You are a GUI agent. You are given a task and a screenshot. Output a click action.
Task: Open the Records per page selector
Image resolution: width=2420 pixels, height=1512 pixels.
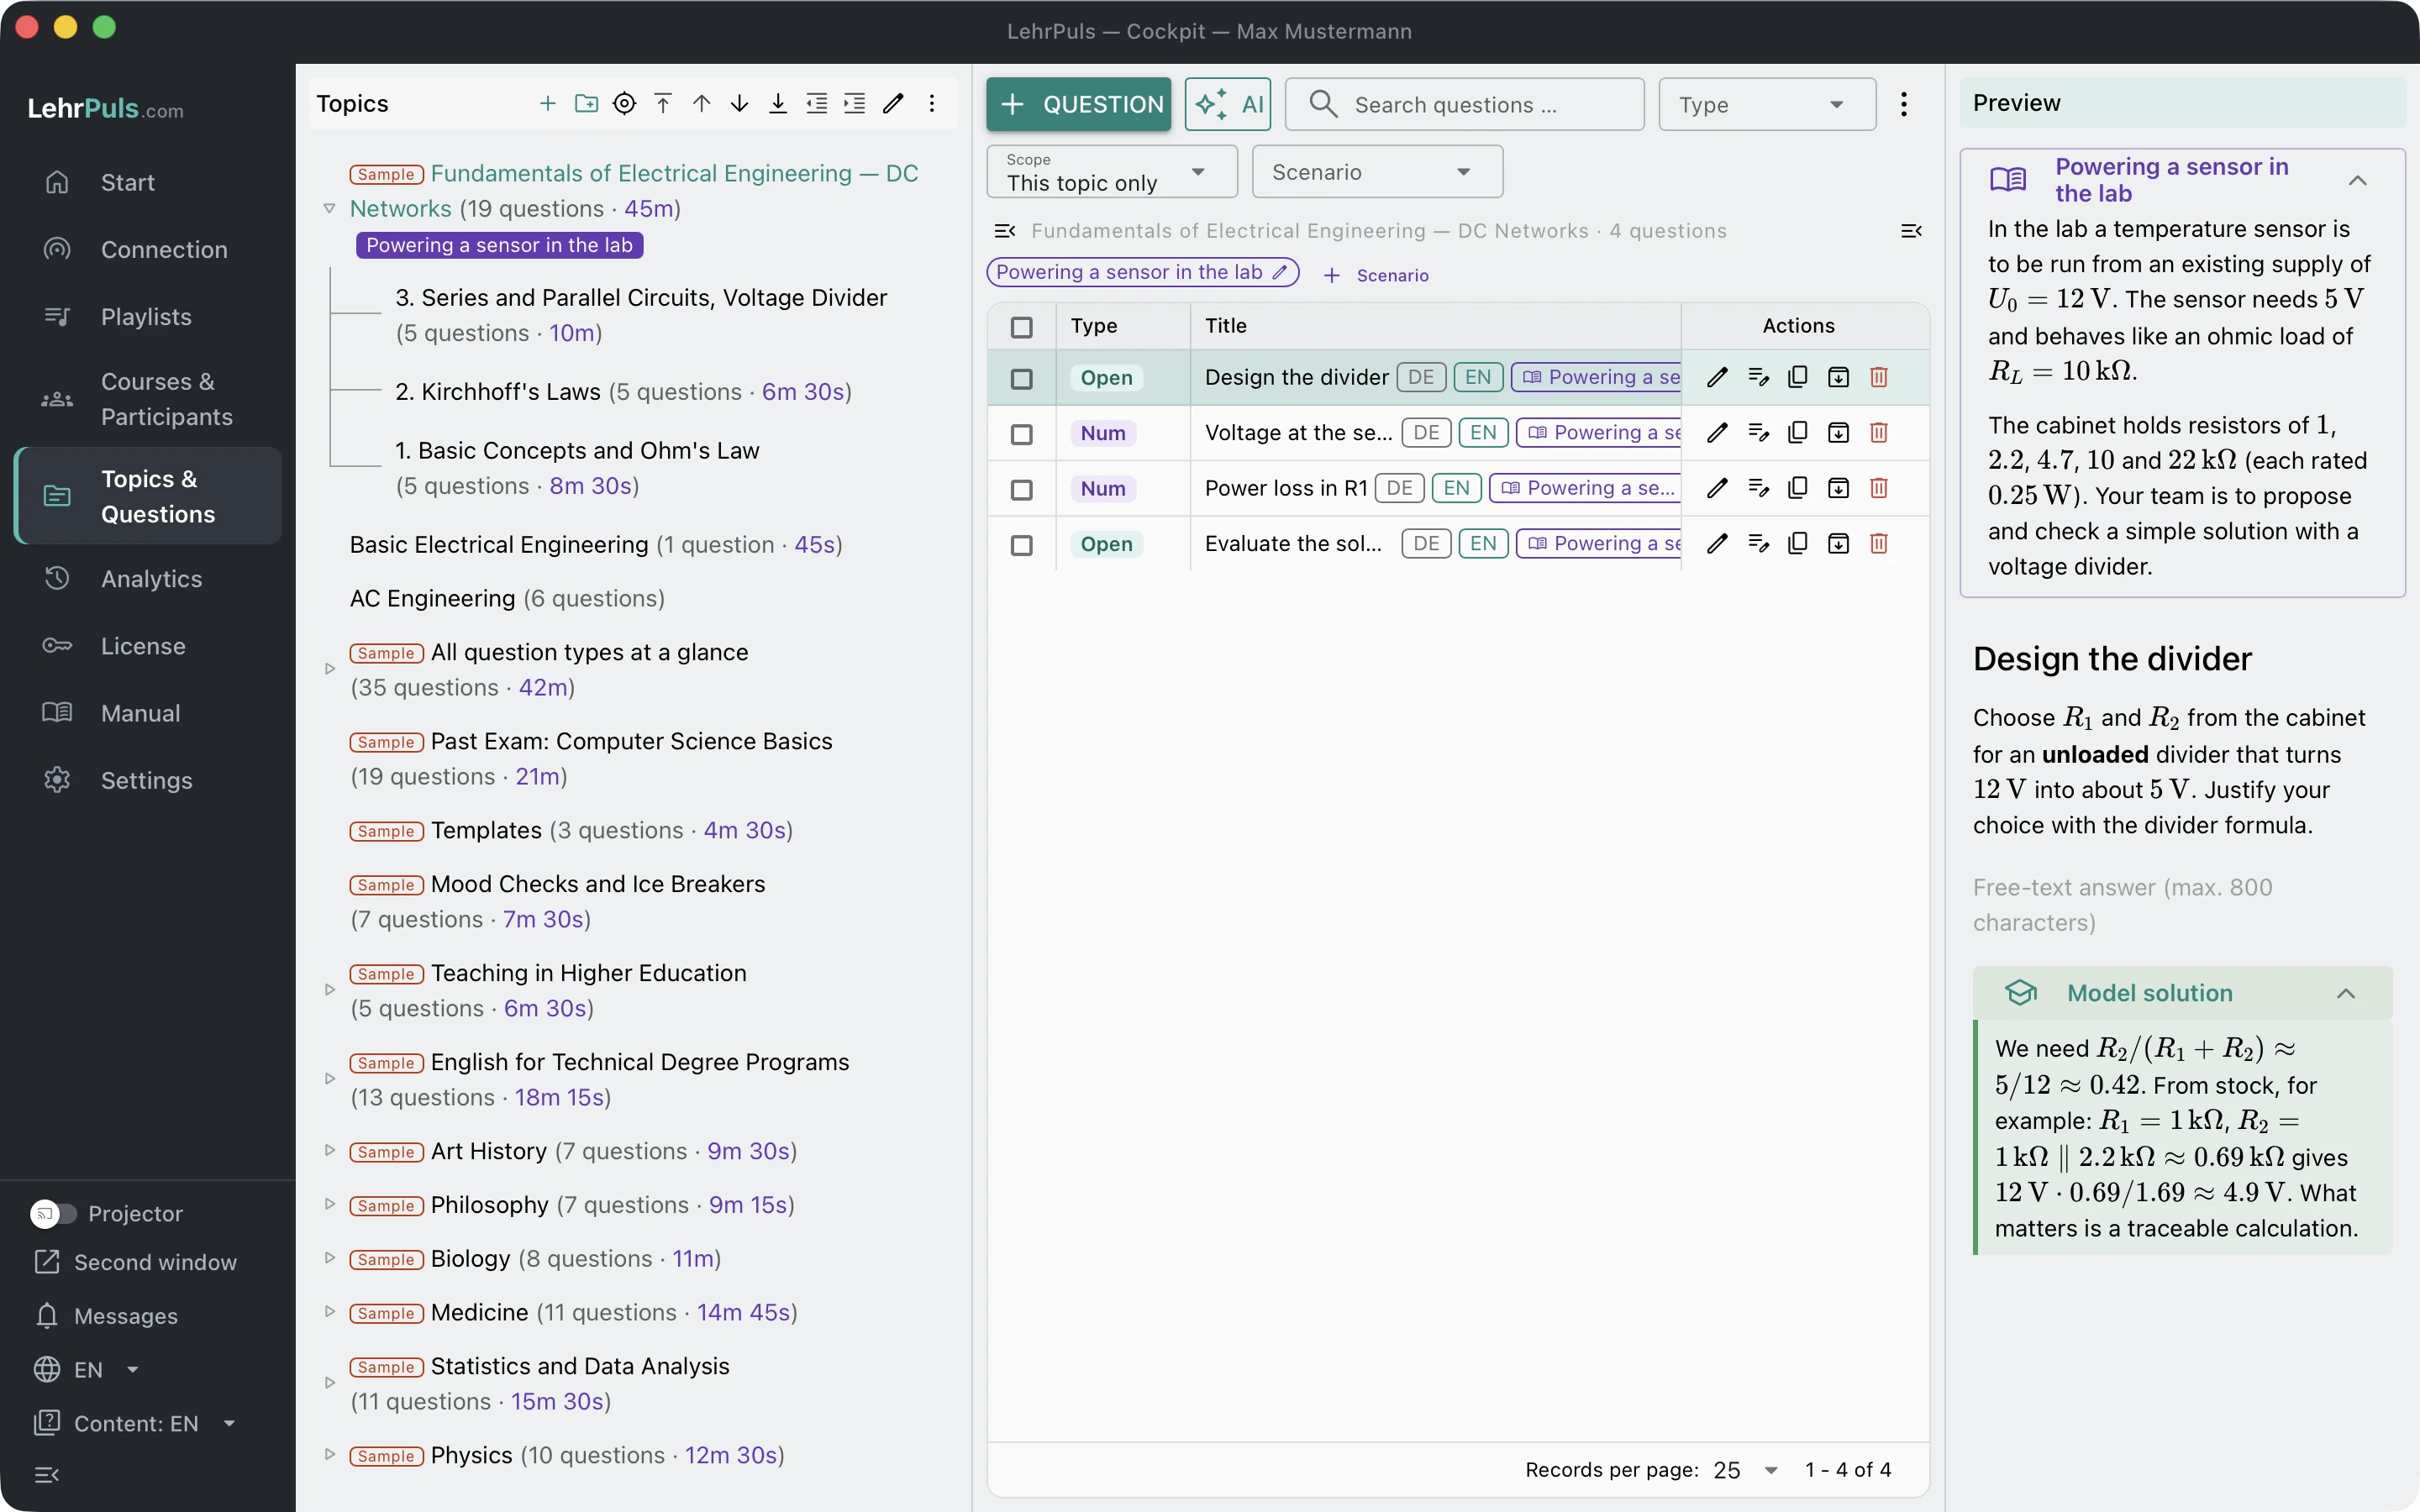[x=1745, y=1470]
